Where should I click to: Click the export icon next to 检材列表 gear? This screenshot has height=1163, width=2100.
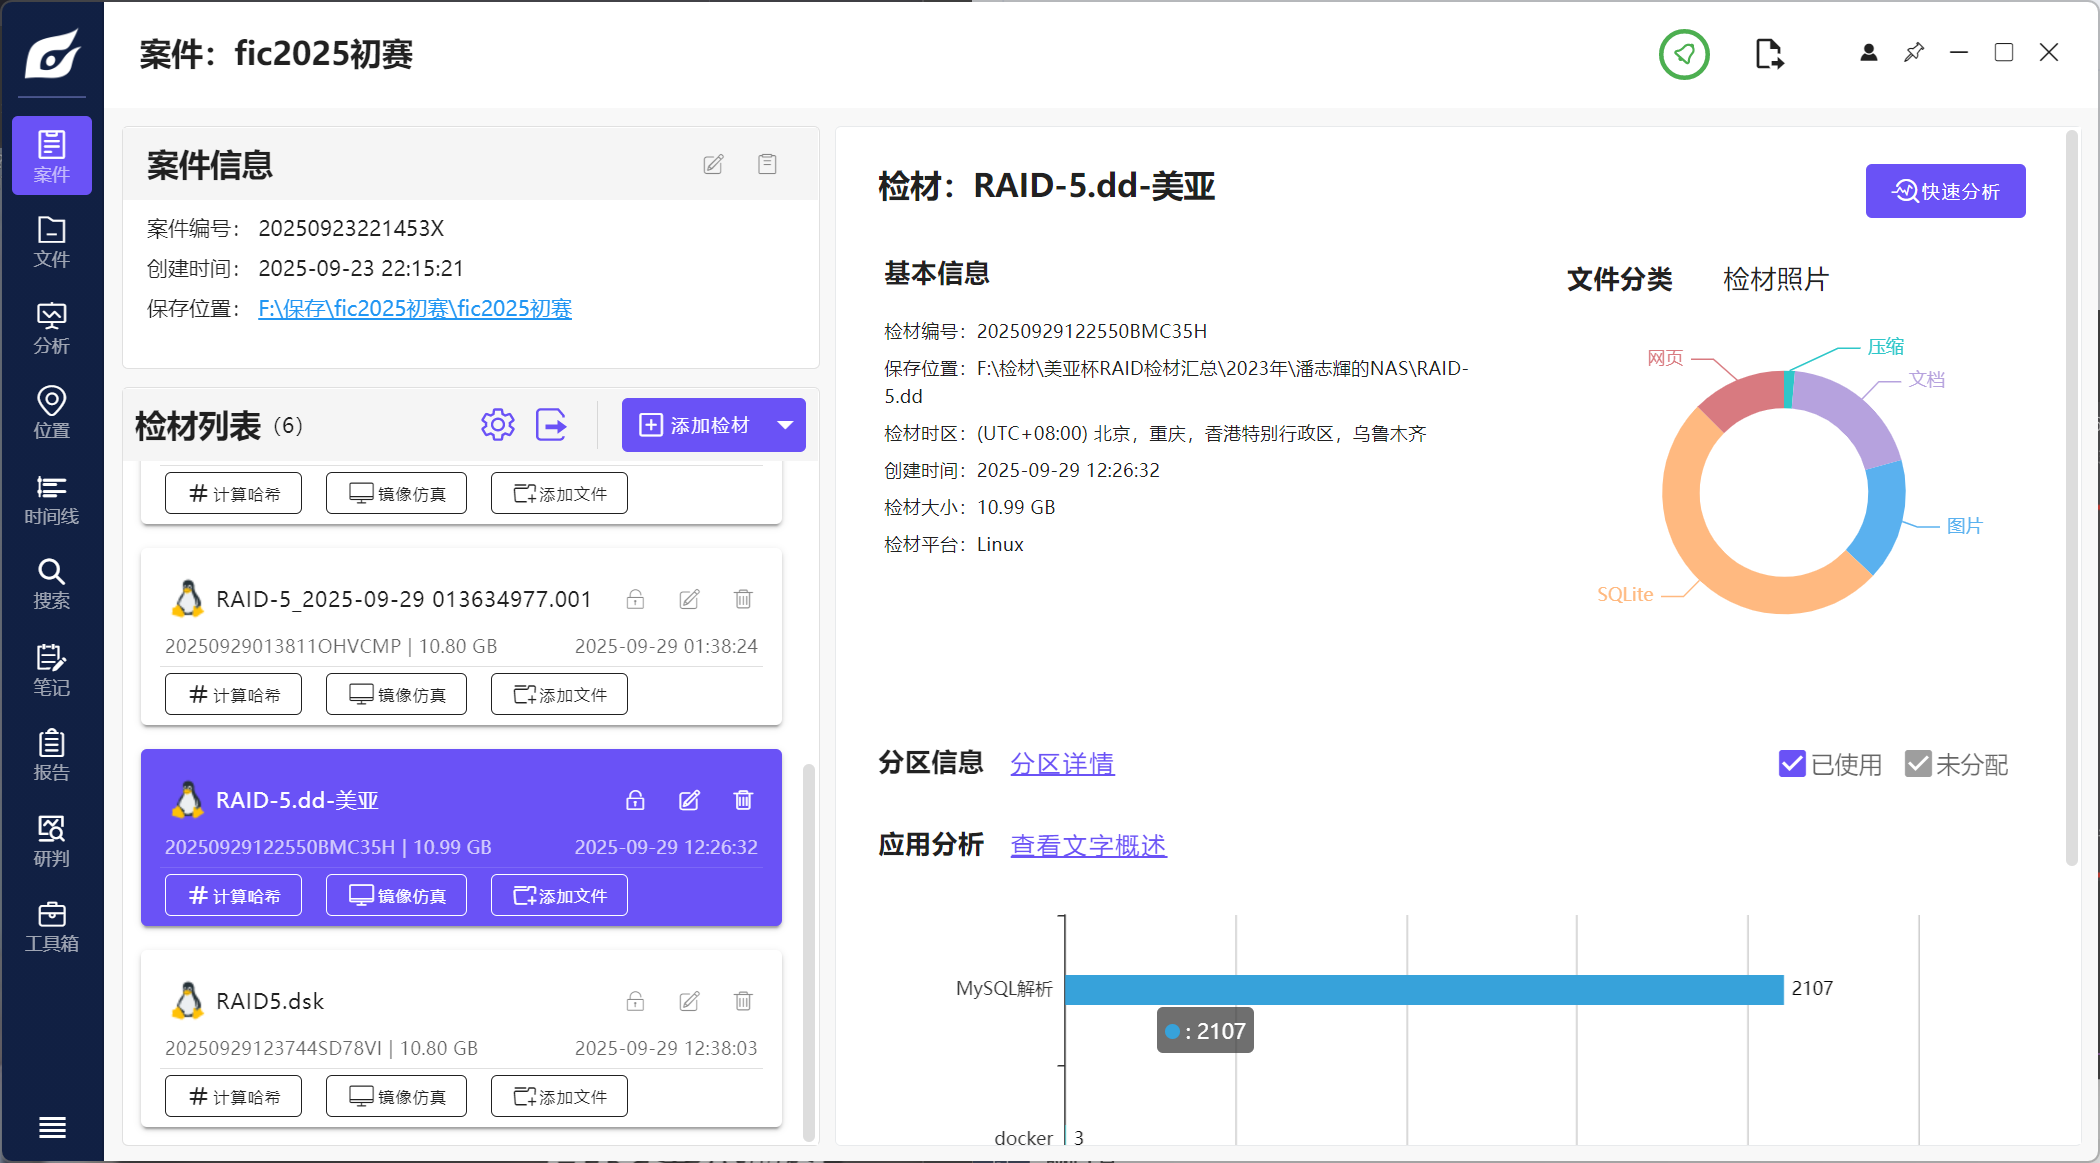point(551,425)
